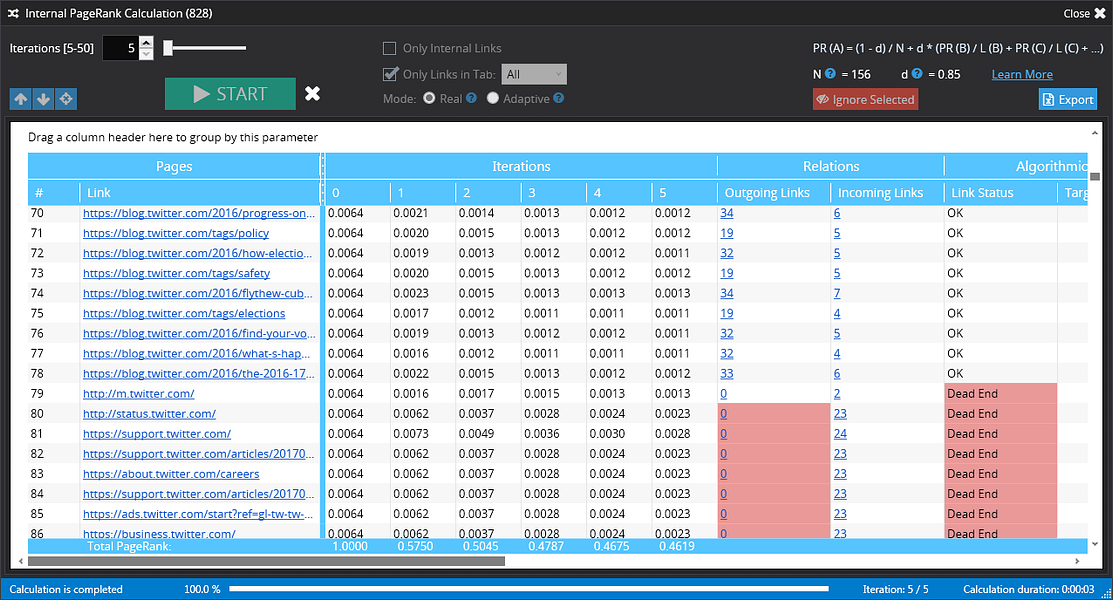Uncheck the Only Links in Tab checkbox

tap(390, 74)
